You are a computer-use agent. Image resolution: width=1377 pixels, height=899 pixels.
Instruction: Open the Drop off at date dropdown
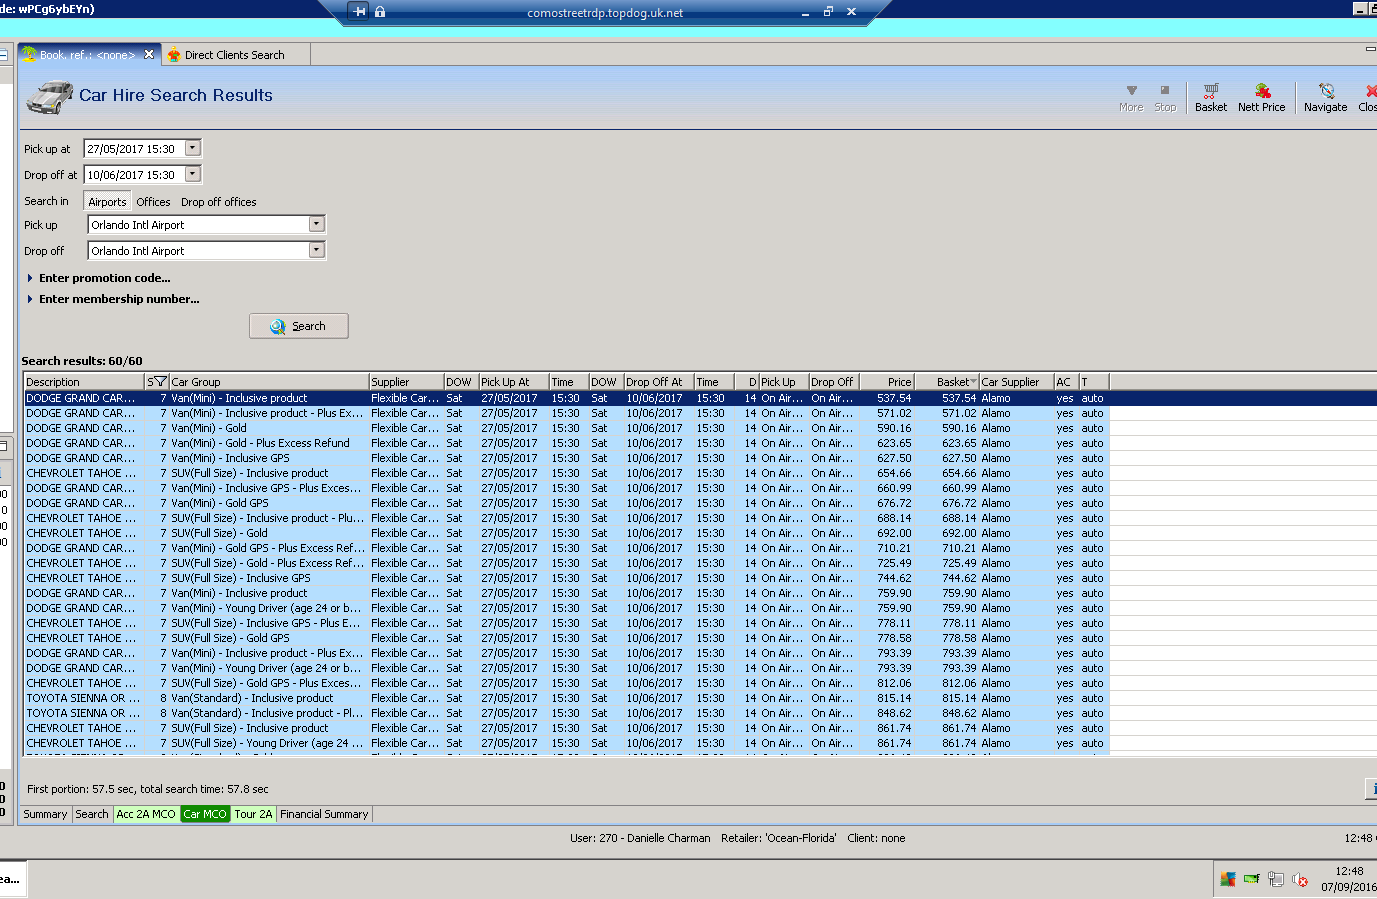tap(193, 174)
